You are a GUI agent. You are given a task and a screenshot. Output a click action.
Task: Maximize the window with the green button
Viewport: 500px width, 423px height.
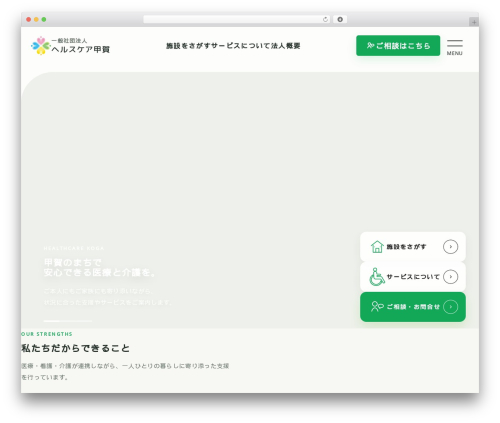(44, 19)
